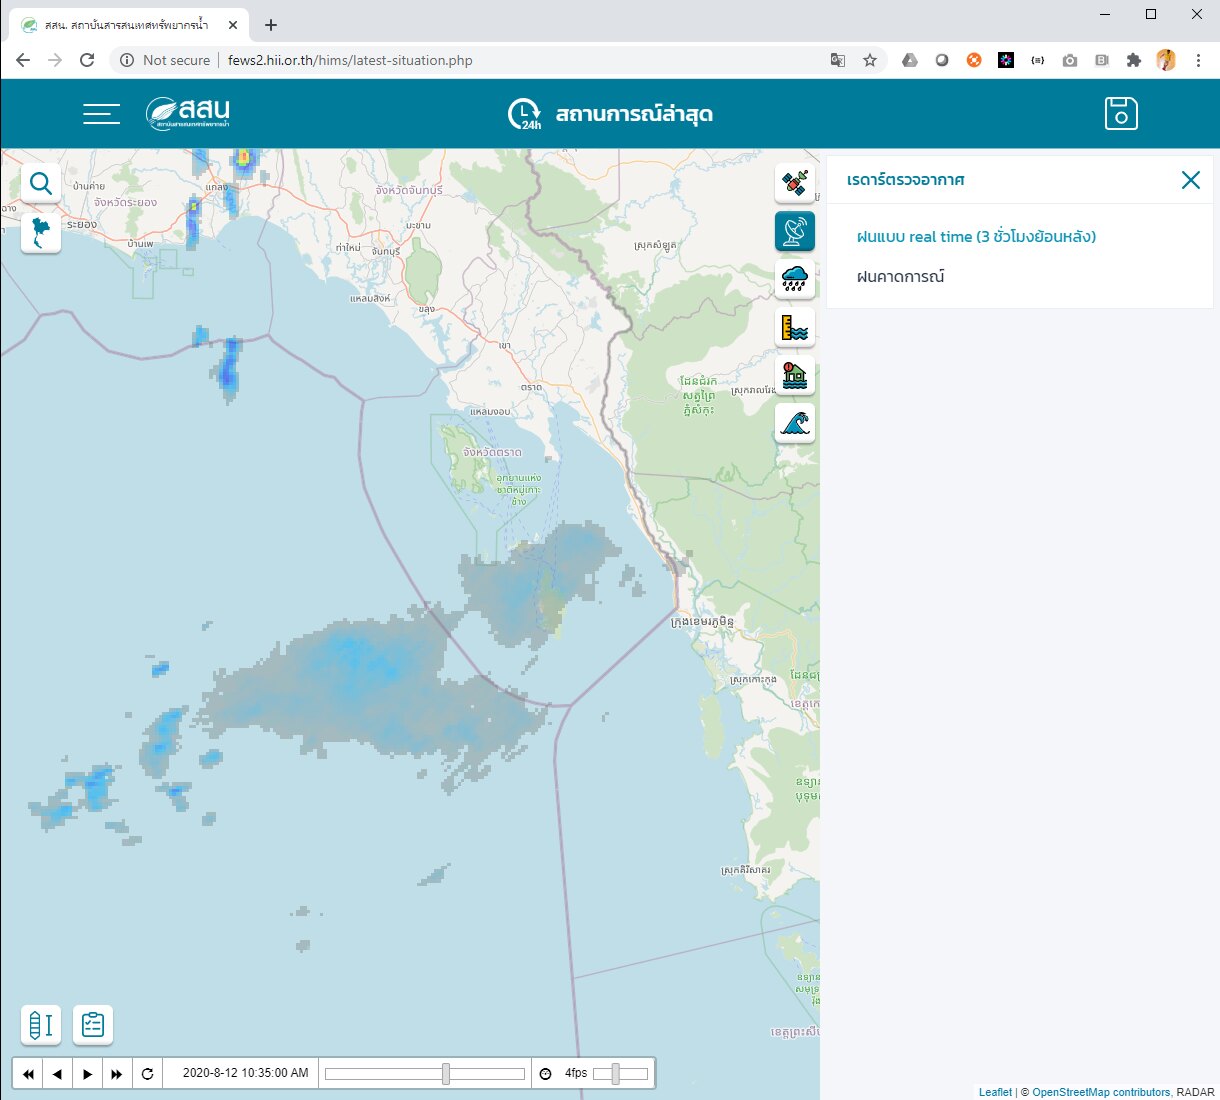Image resolution: width=1220 pixels, height=1100 pixels.
Task: Reload the page in Chrome
Action: point(87,60)
